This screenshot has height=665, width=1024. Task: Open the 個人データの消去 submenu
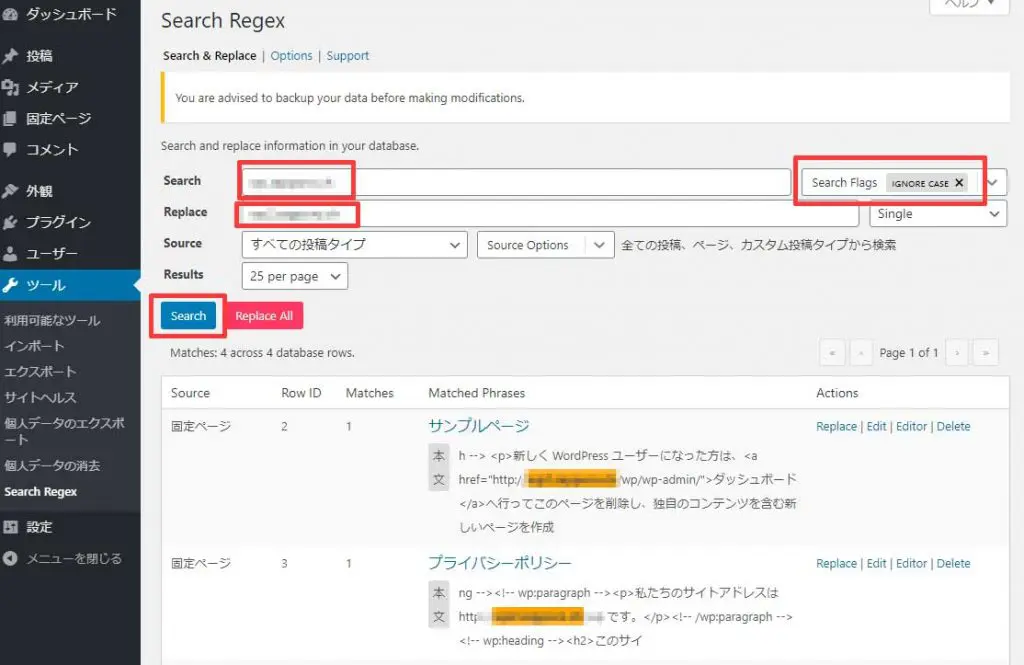(x=52, y=465)
